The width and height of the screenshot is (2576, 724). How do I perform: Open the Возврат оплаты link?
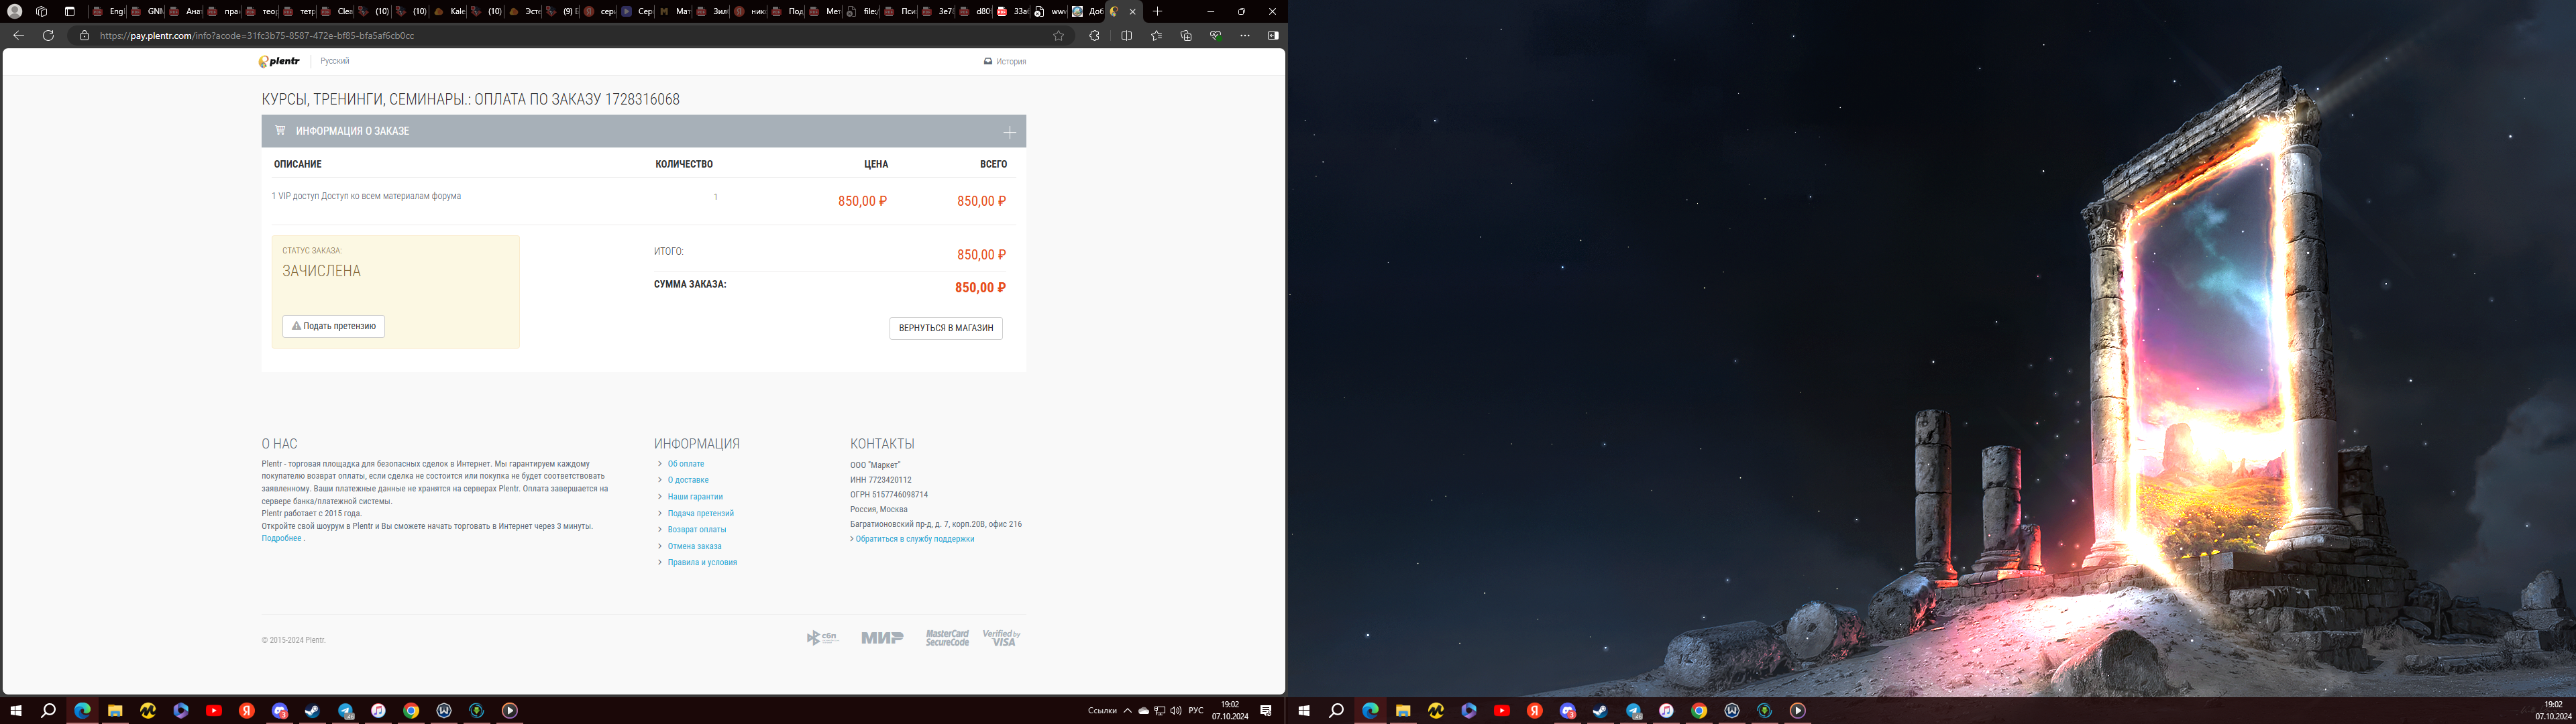click(697, 530)
